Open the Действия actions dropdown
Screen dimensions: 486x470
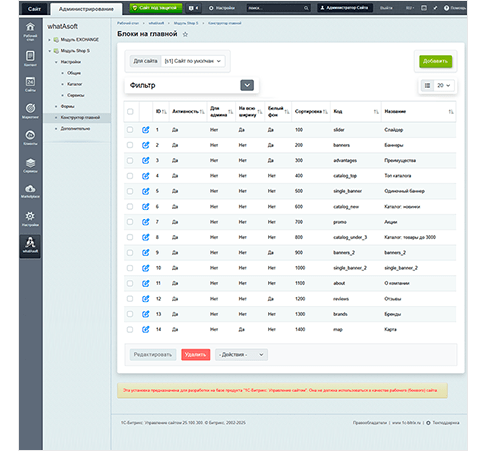click(241, 354)
